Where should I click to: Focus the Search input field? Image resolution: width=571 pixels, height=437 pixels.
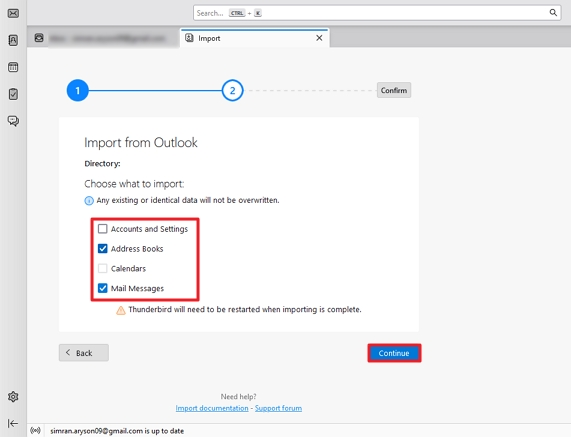(377, 13)
